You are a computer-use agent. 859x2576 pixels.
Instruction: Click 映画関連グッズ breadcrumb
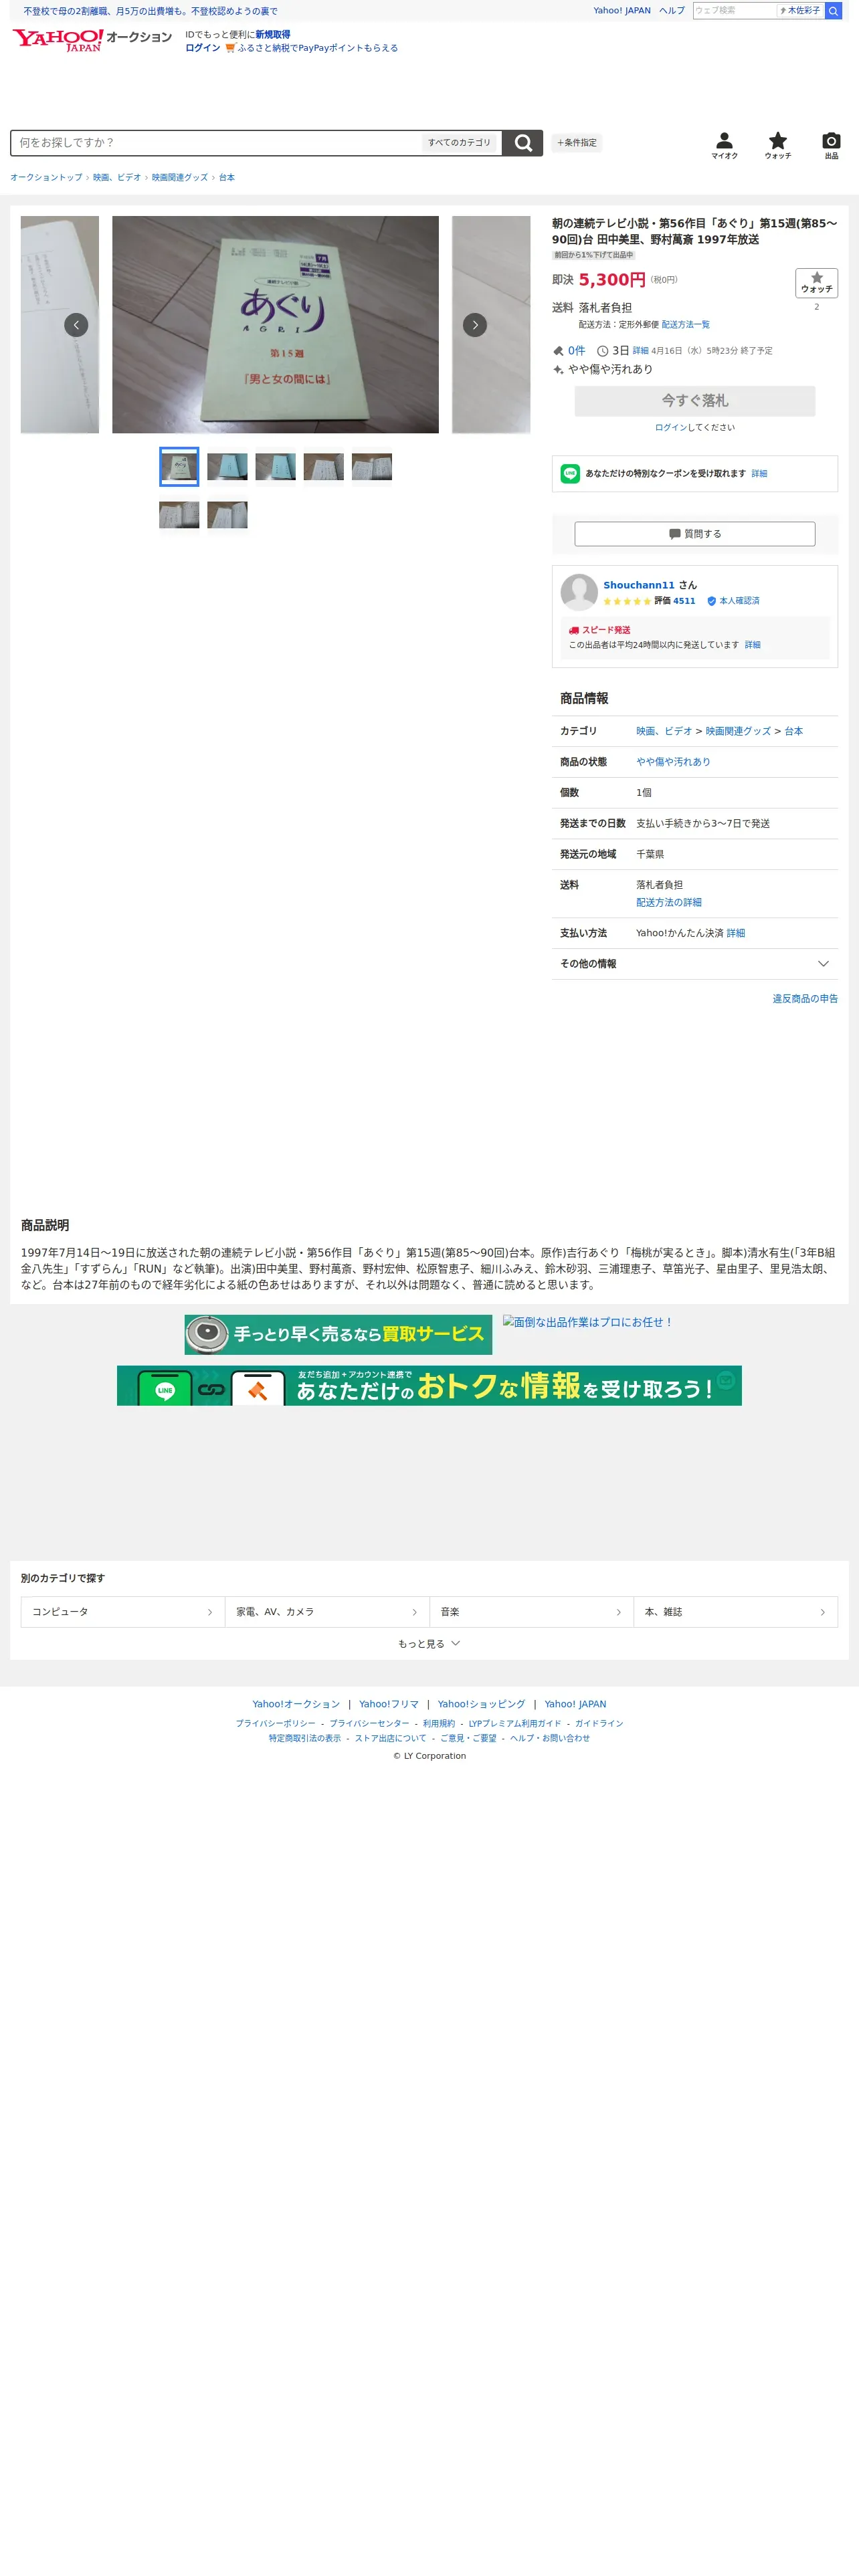(x=180, y=178)
